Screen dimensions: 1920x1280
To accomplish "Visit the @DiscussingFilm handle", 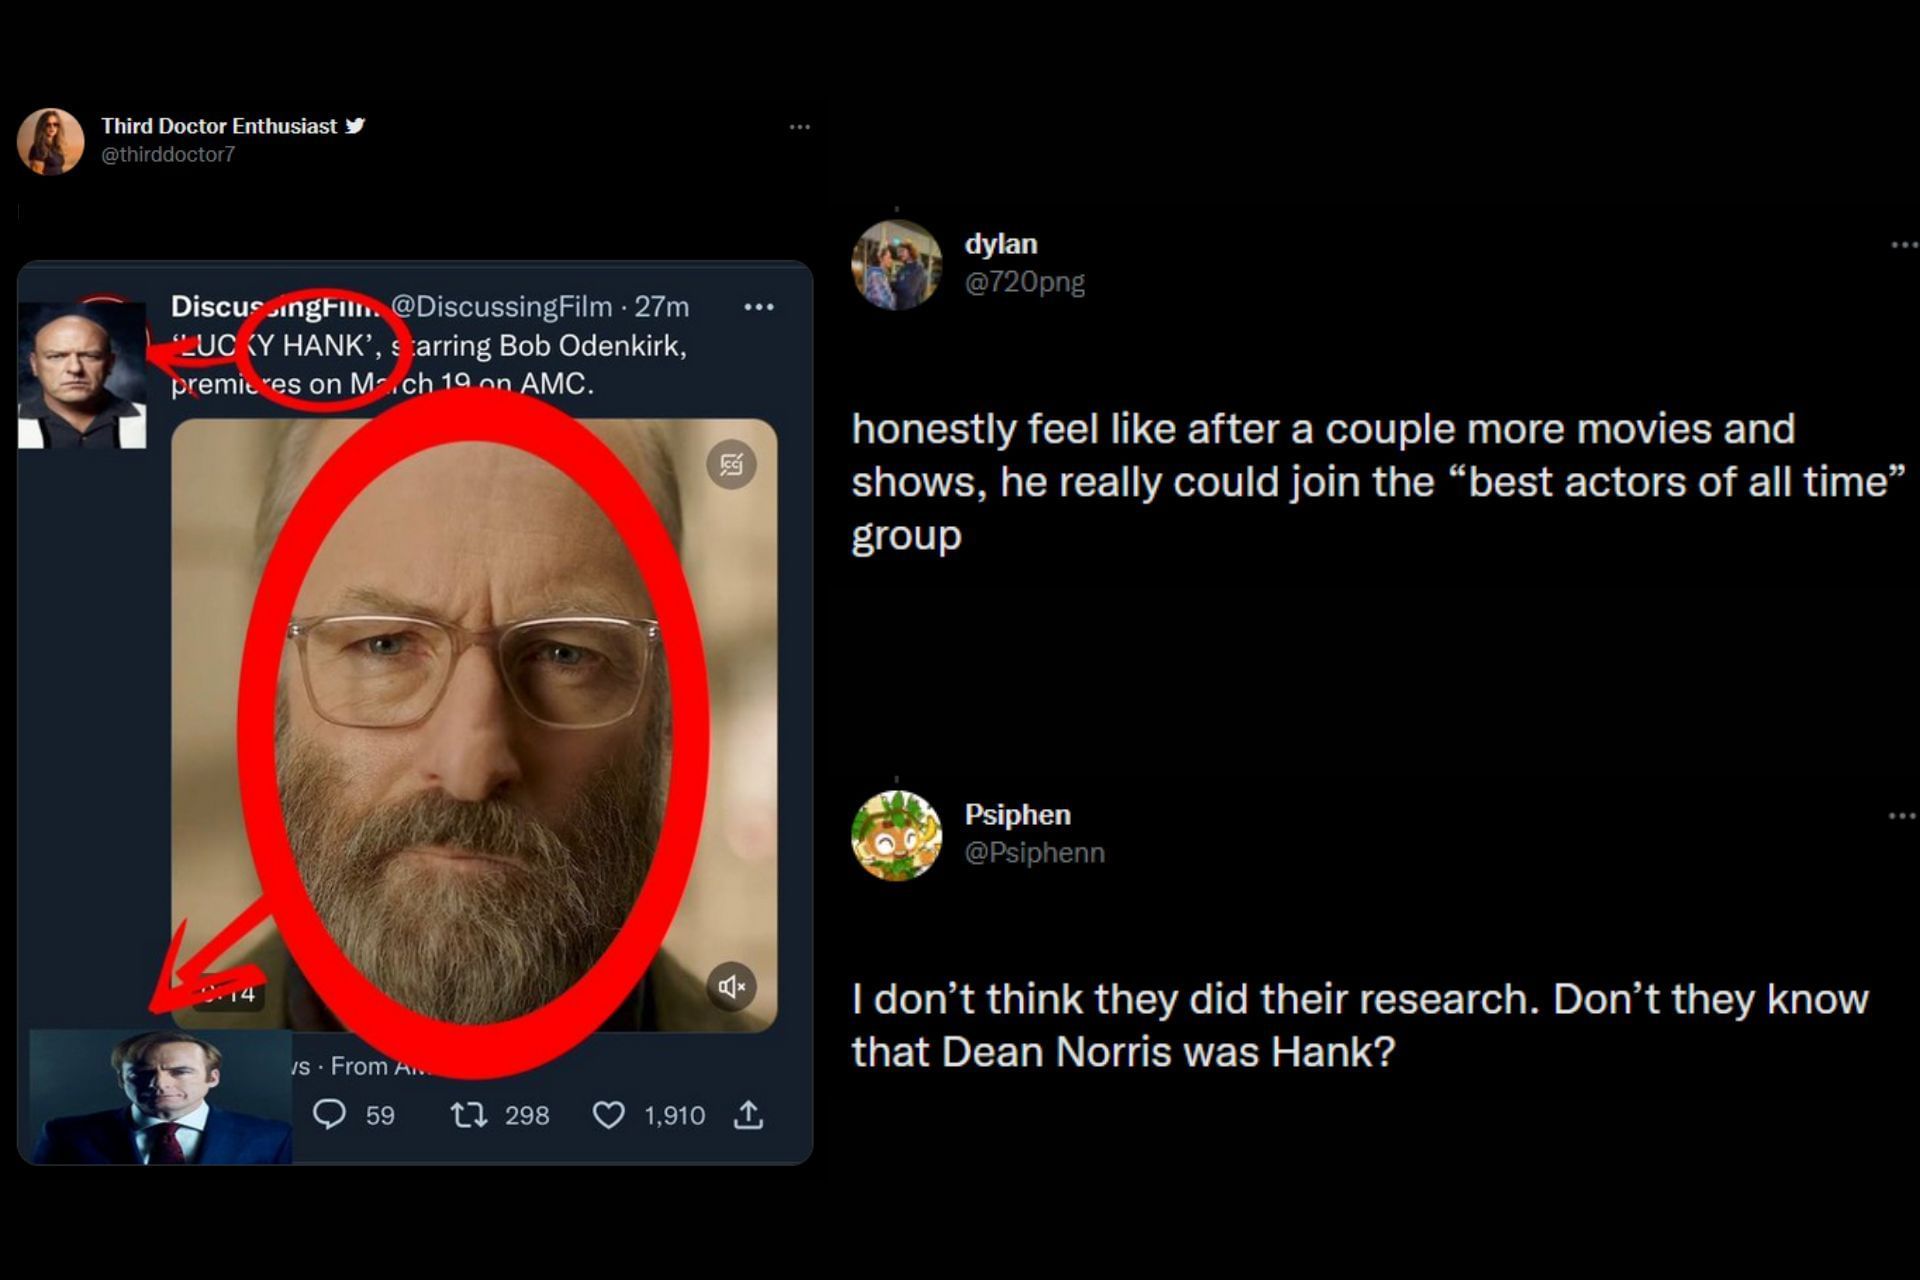I will pyautogui.click(x=501, y=306).
